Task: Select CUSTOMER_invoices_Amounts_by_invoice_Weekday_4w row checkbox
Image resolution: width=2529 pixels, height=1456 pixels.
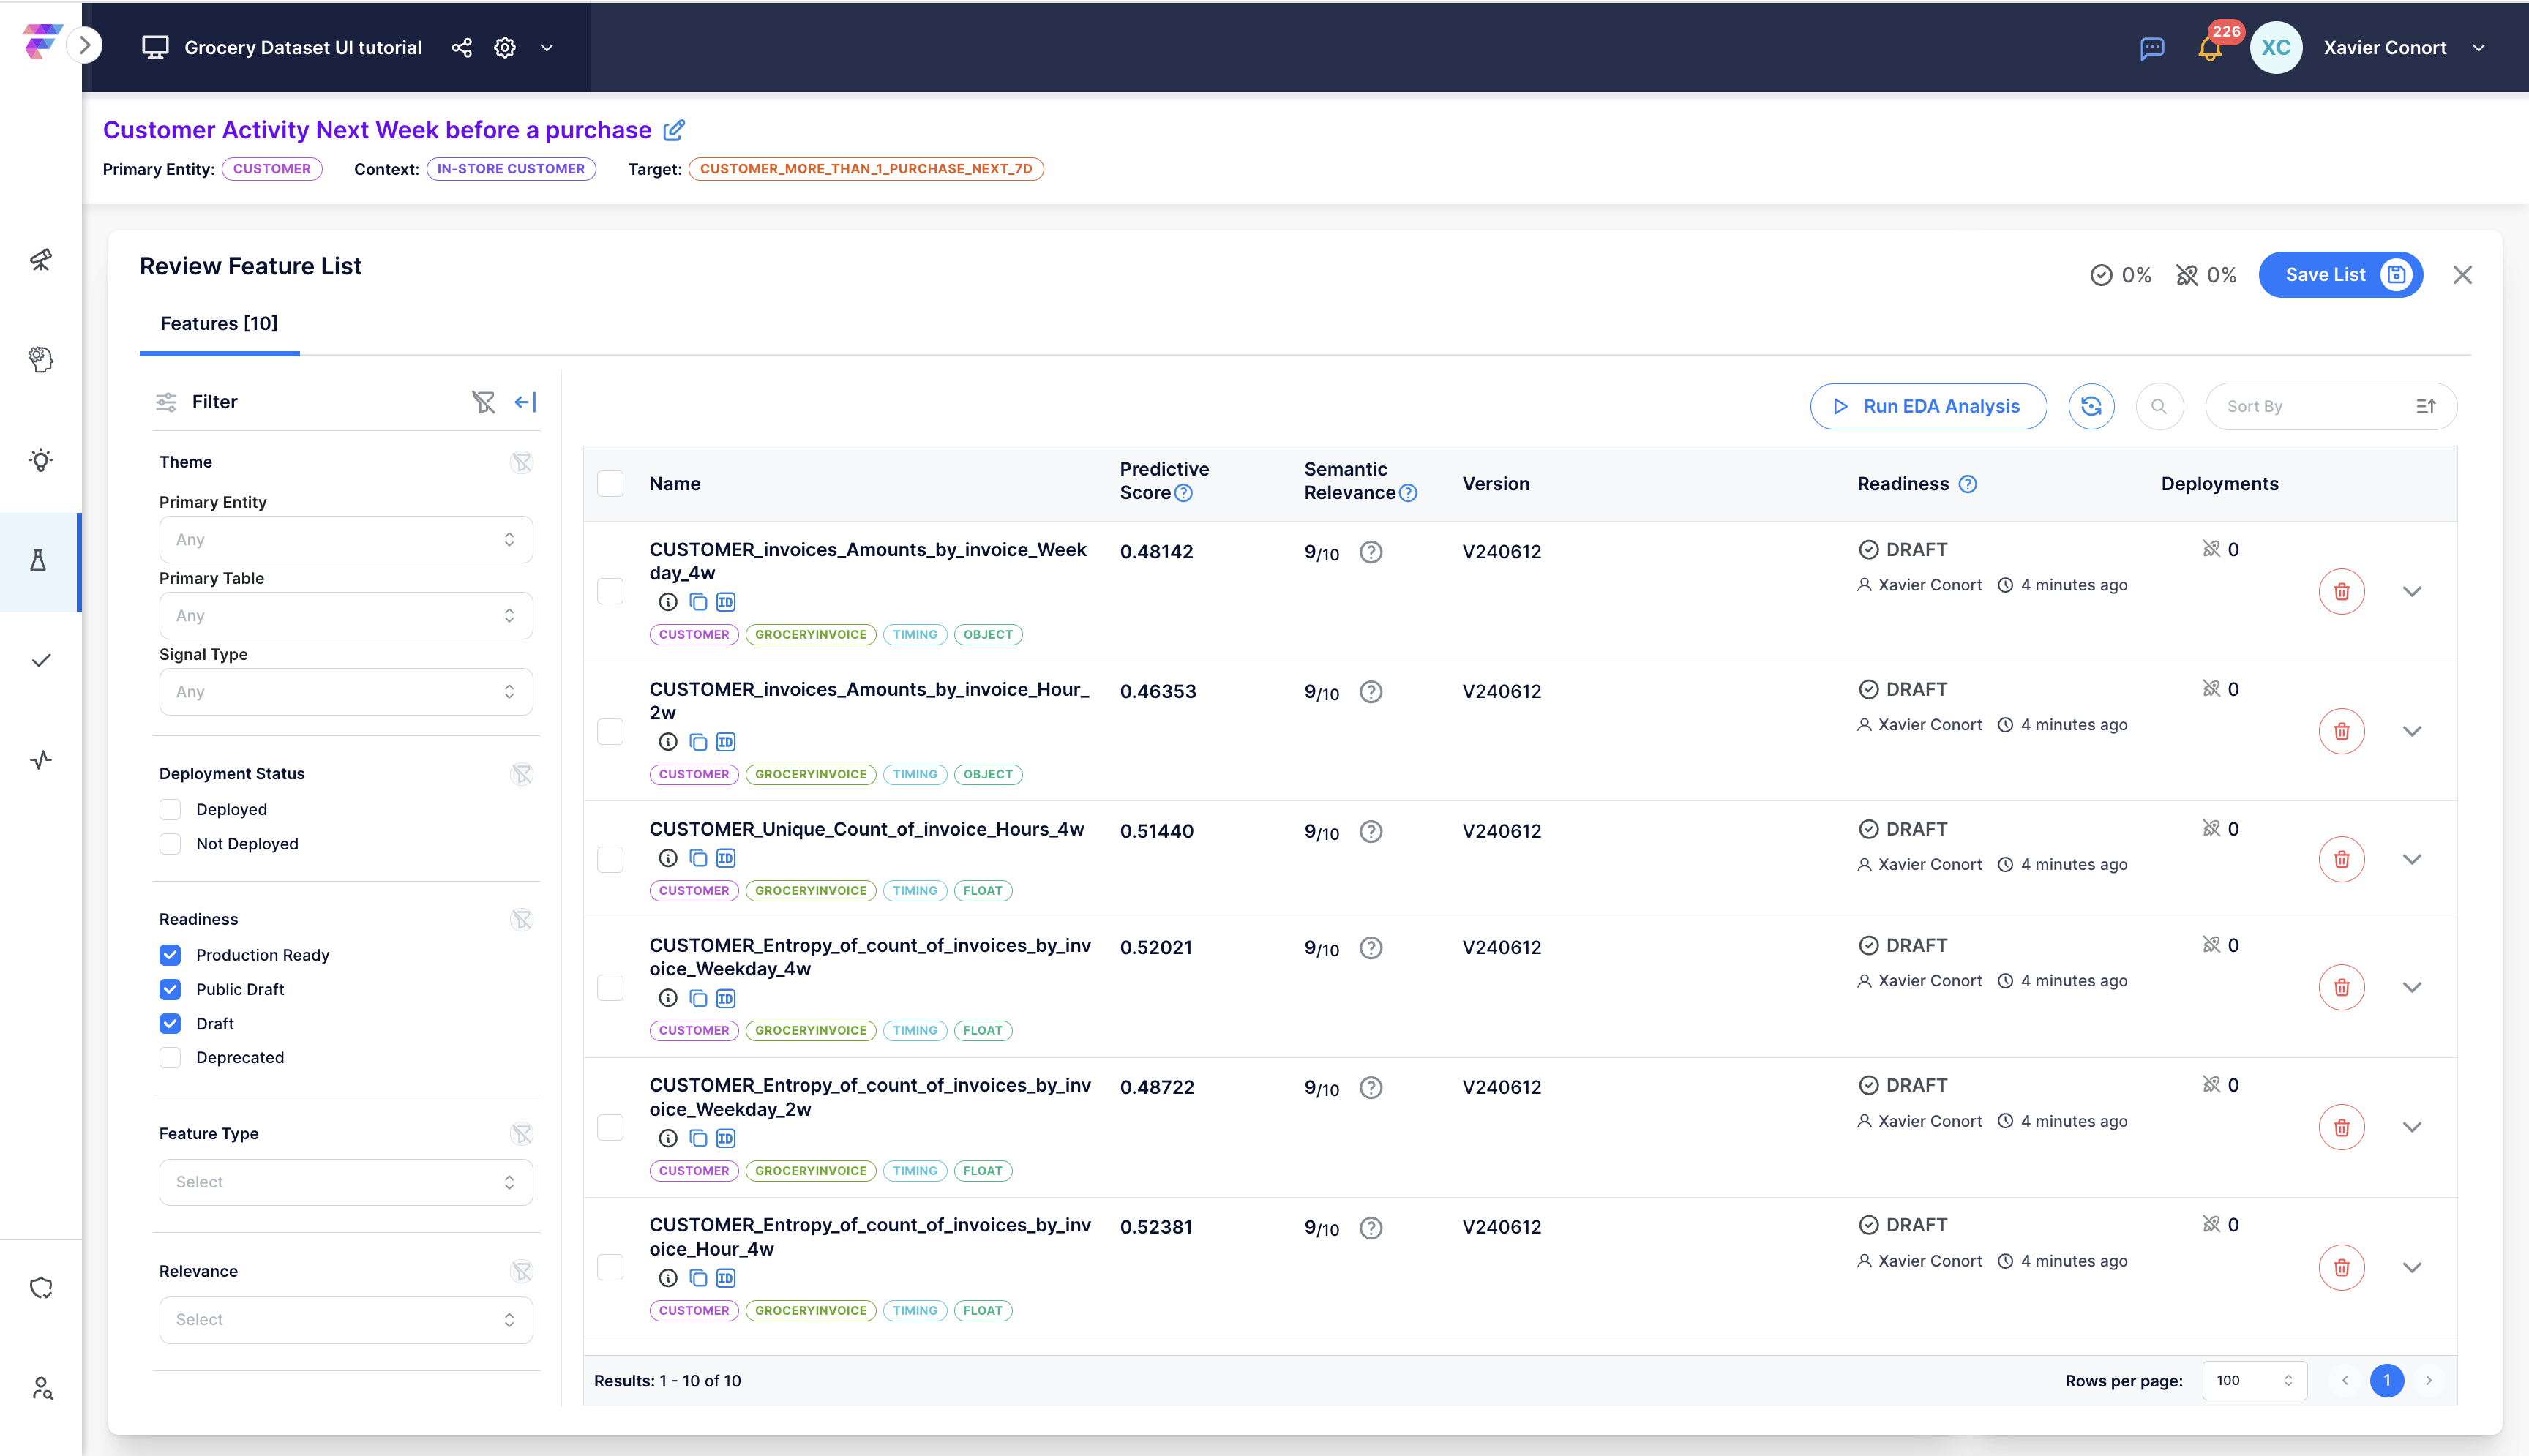Action: click(610, 592)
